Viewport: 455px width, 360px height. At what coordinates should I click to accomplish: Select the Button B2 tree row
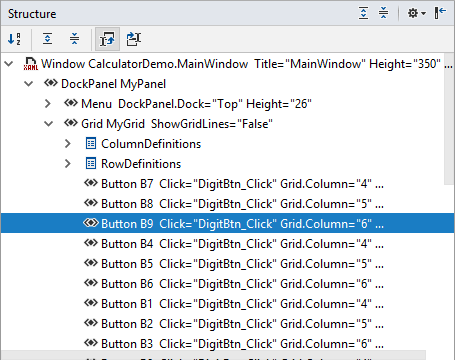[x=227, y=324]
